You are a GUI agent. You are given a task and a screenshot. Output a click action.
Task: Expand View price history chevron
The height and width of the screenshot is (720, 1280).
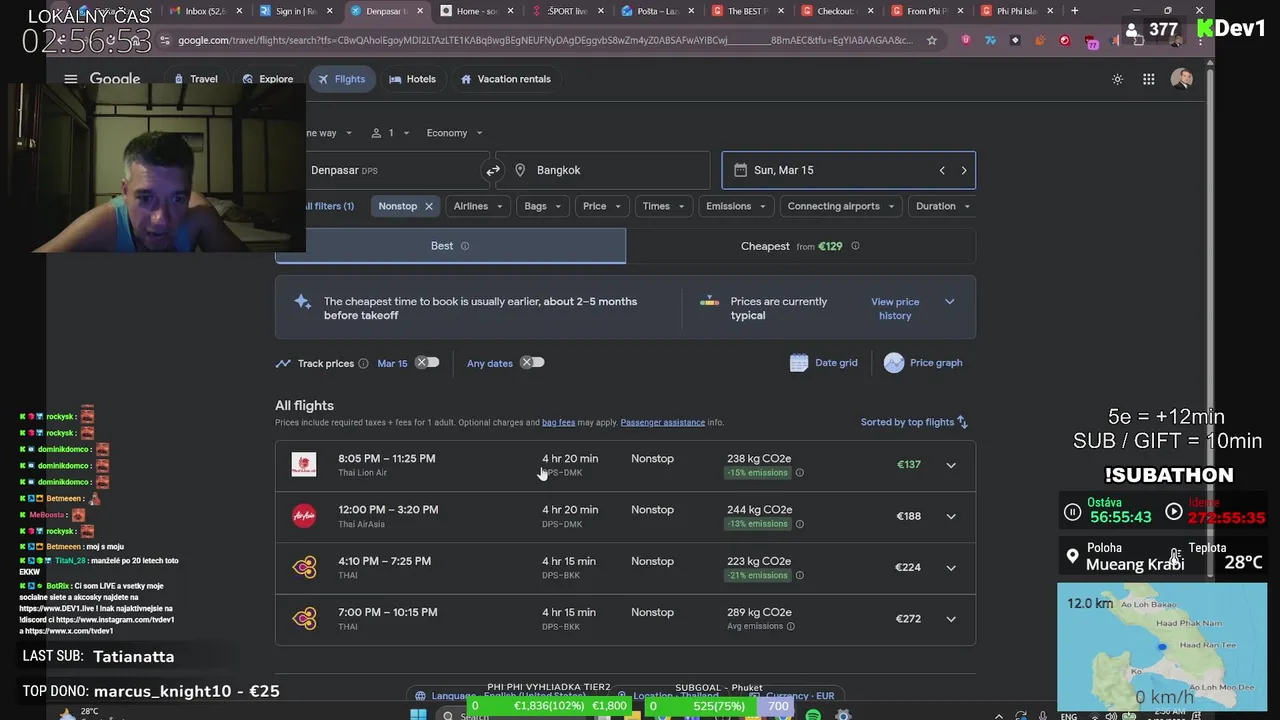click(x=950, y=302)
